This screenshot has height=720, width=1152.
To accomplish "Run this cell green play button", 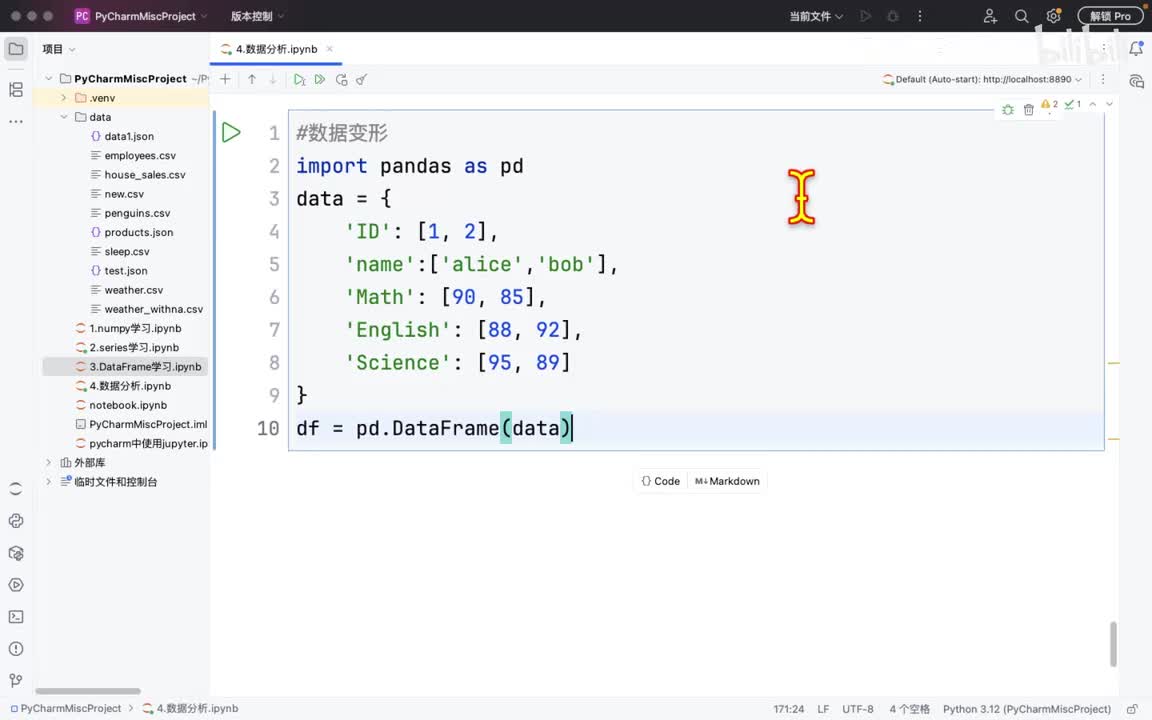I will pos(231,132).
